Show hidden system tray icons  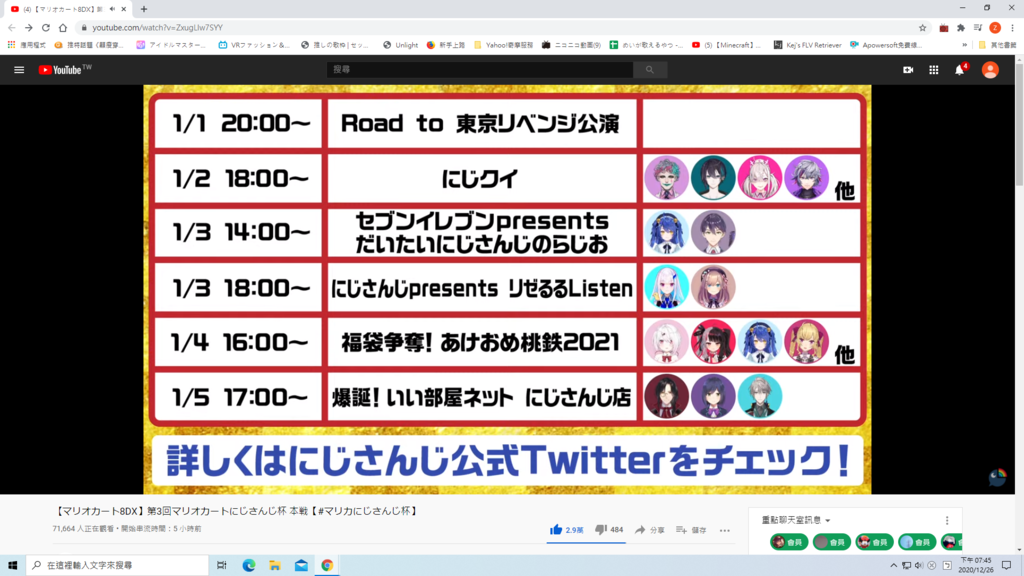tap(893, 565)
